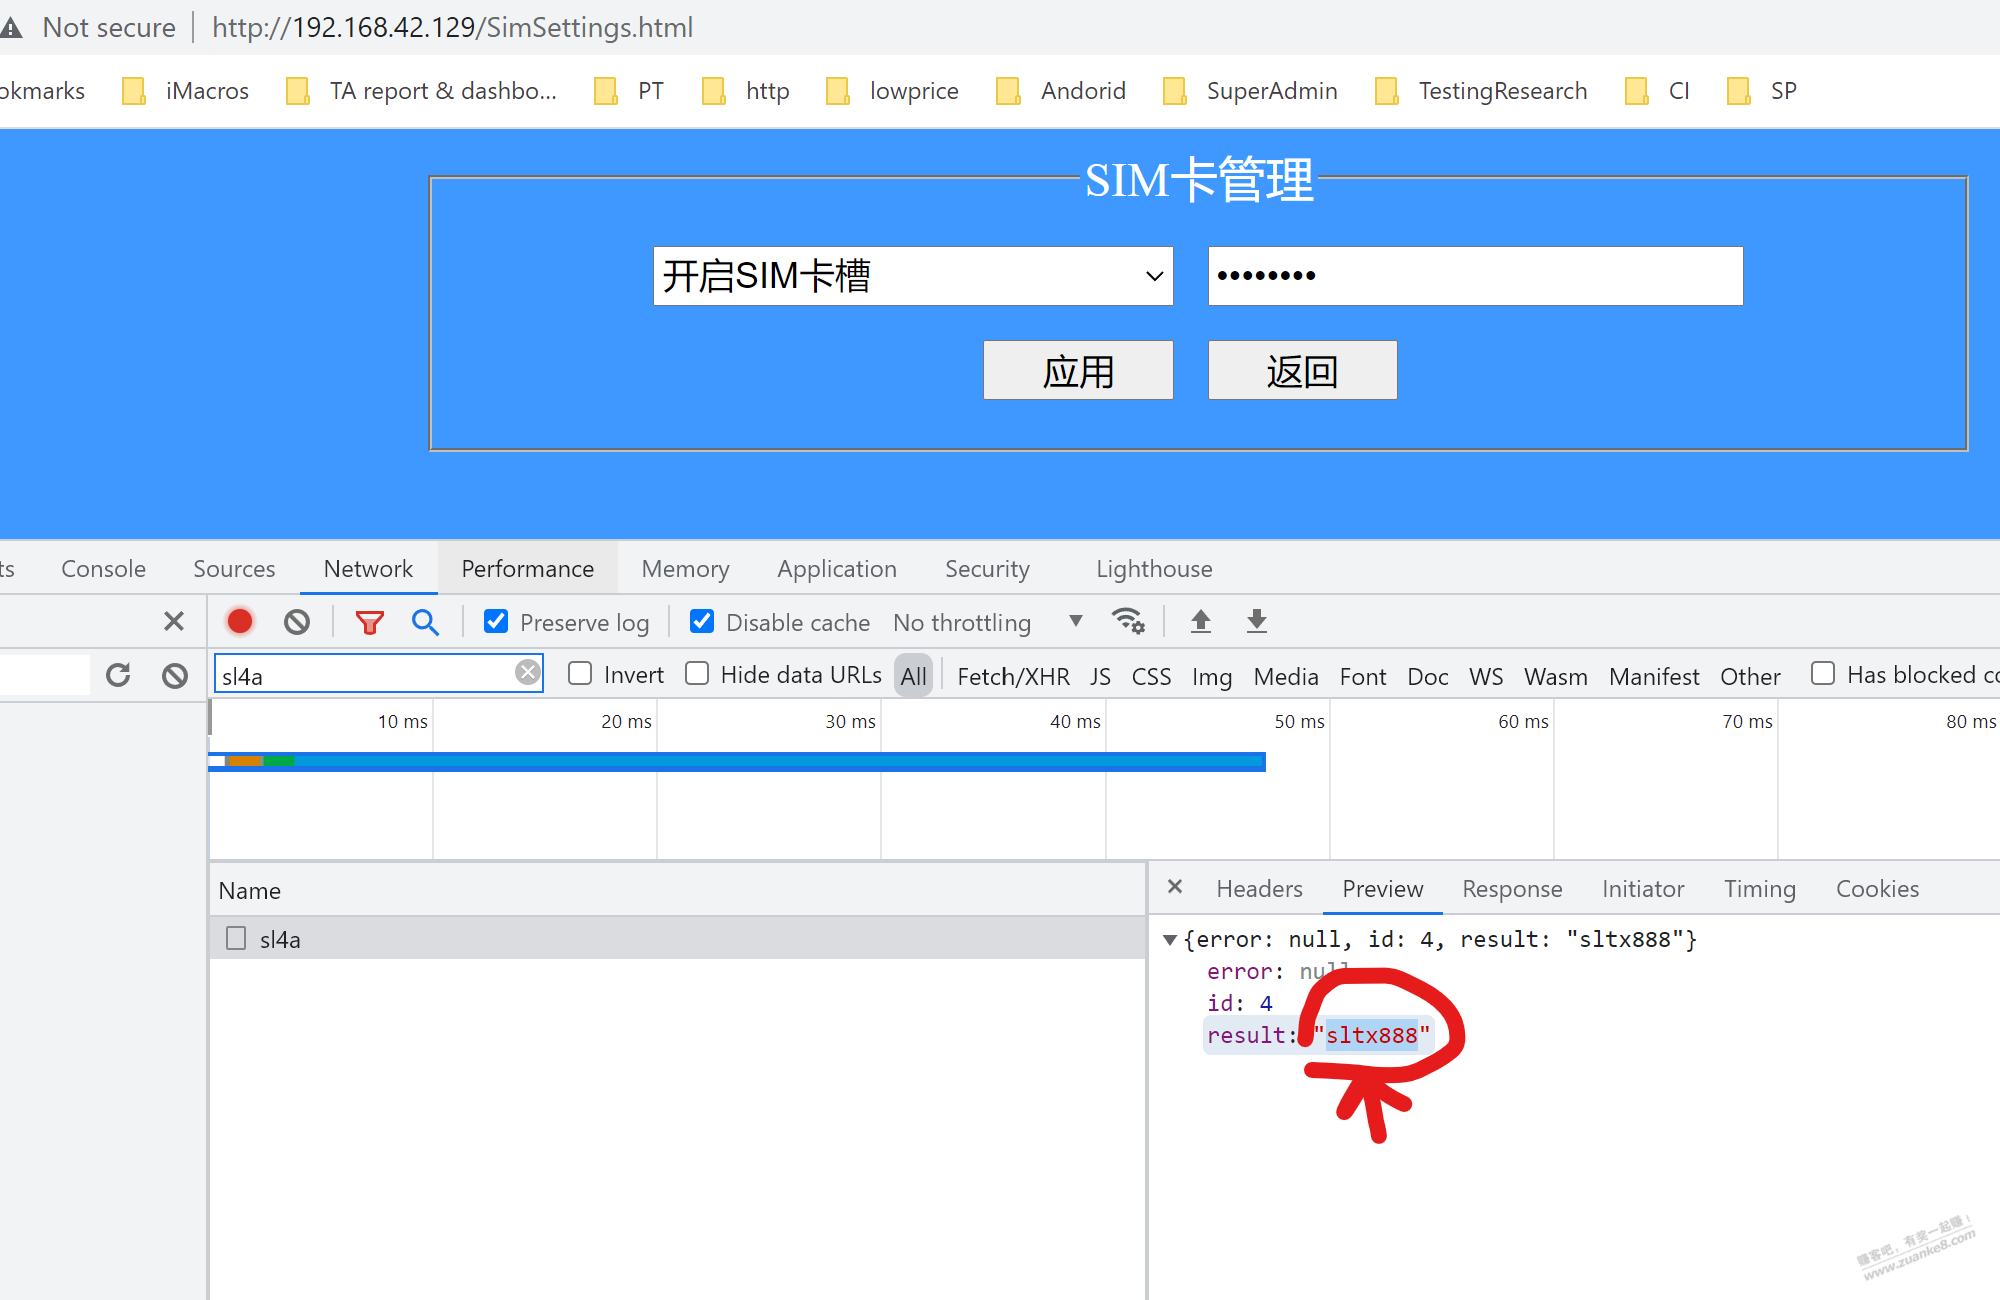The image size is (2000, 1300).
Task: View the Response tab of request
Action: point(1512,888)
